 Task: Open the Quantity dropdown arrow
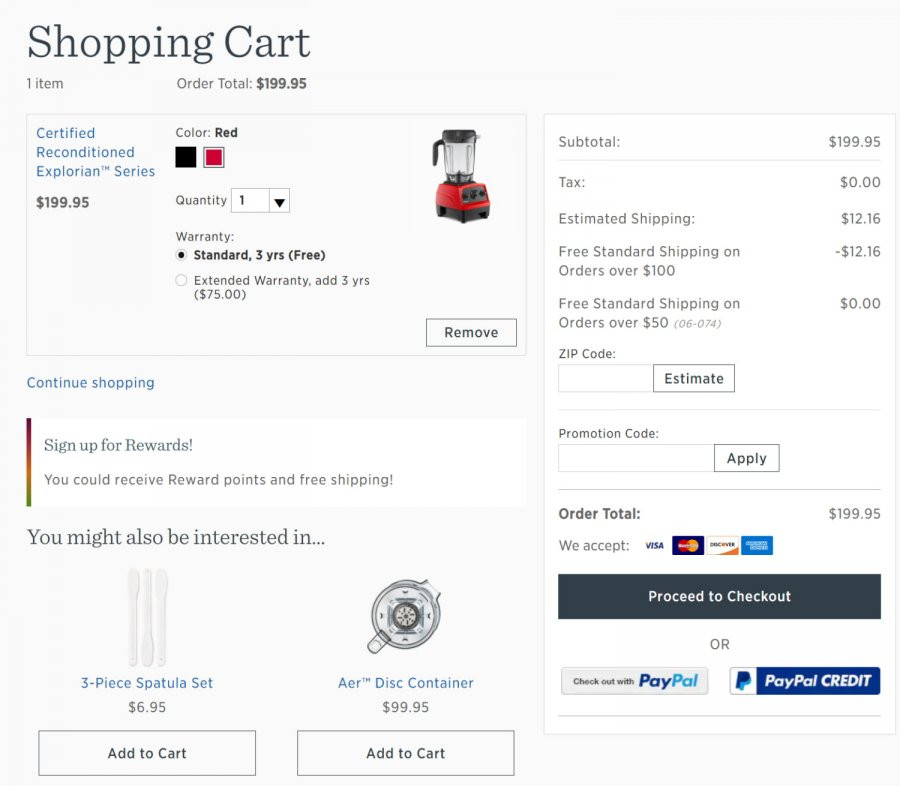pyautogui.click(x=280, y=201)
